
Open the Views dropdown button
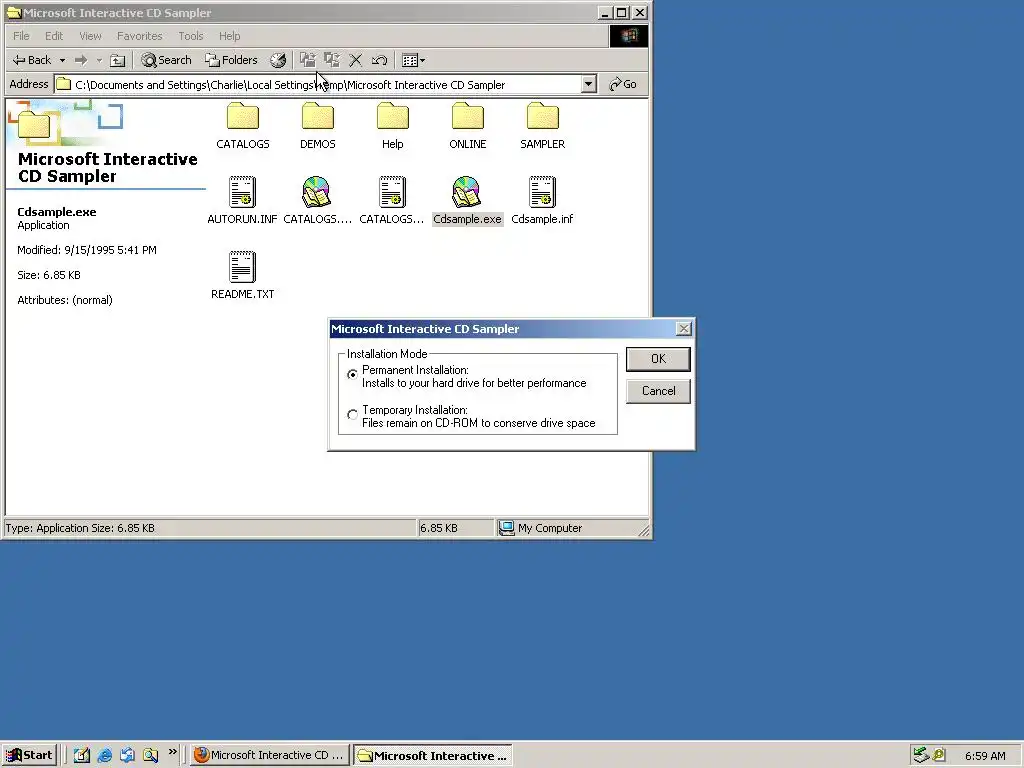(413, 60)
